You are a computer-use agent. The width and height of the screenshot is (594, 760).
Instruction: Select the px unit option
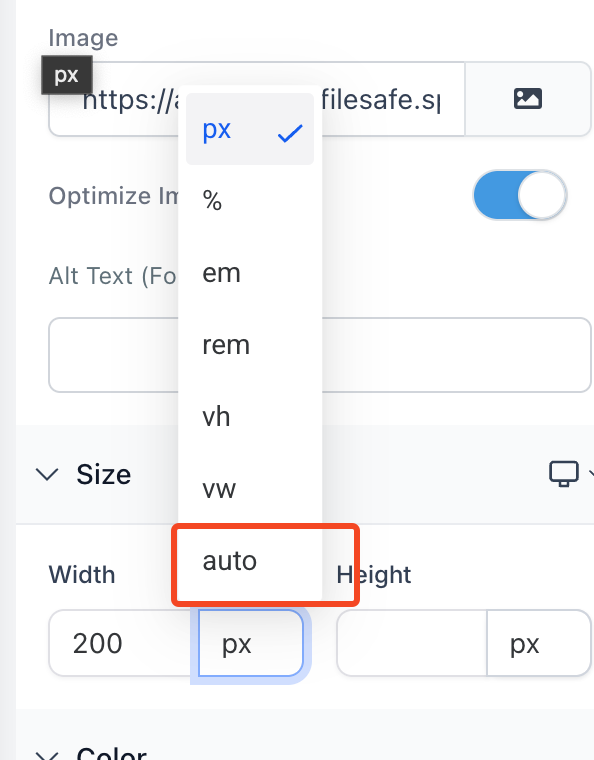[250, 129]
